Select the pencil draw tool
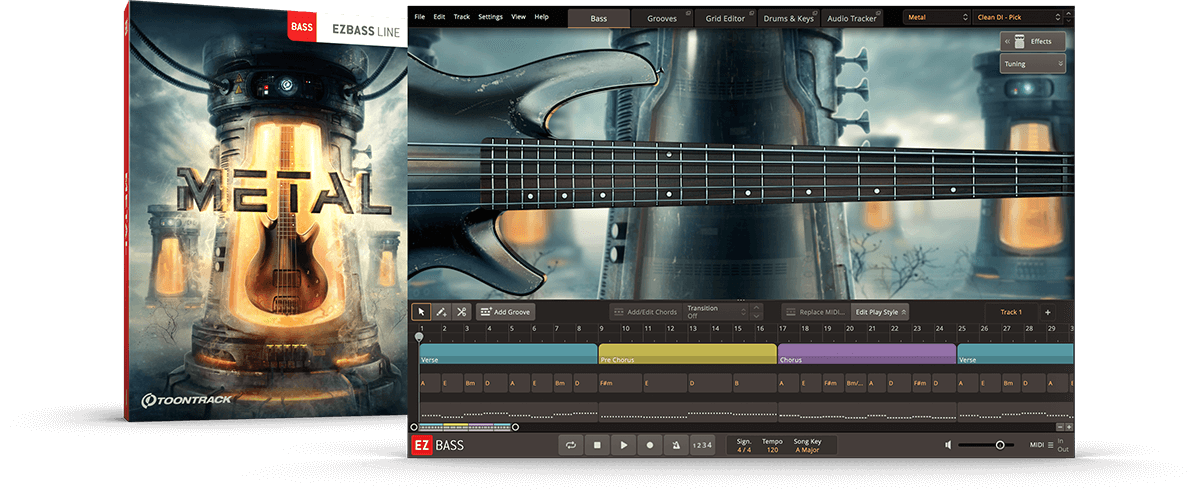This screenshot has height=495, width=1200. point(442,312)
